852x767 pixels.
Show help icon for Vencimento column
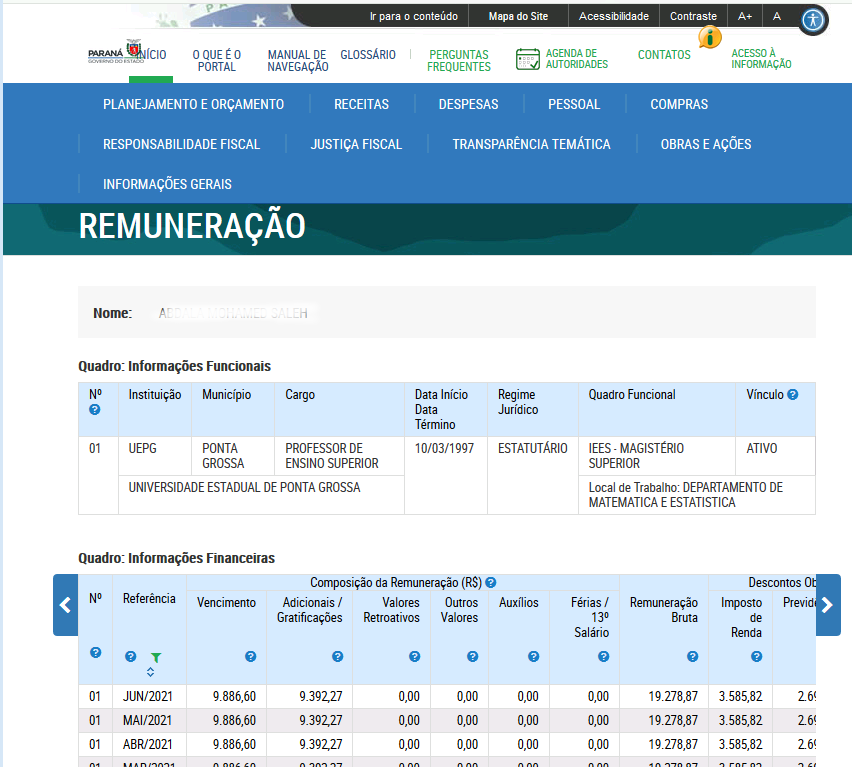coord(250,656)
